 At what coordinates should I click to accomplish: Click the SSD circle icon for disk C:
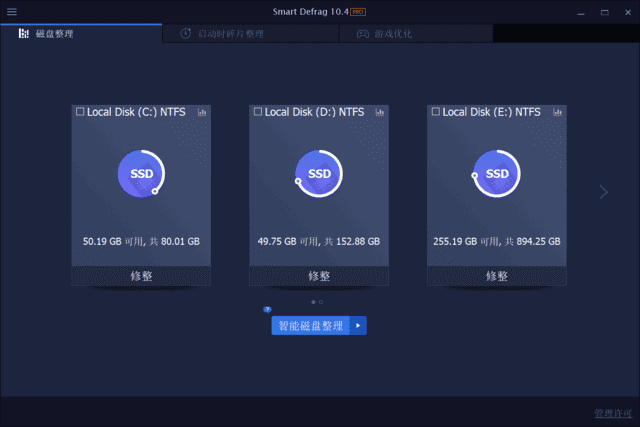pos(141,173)
